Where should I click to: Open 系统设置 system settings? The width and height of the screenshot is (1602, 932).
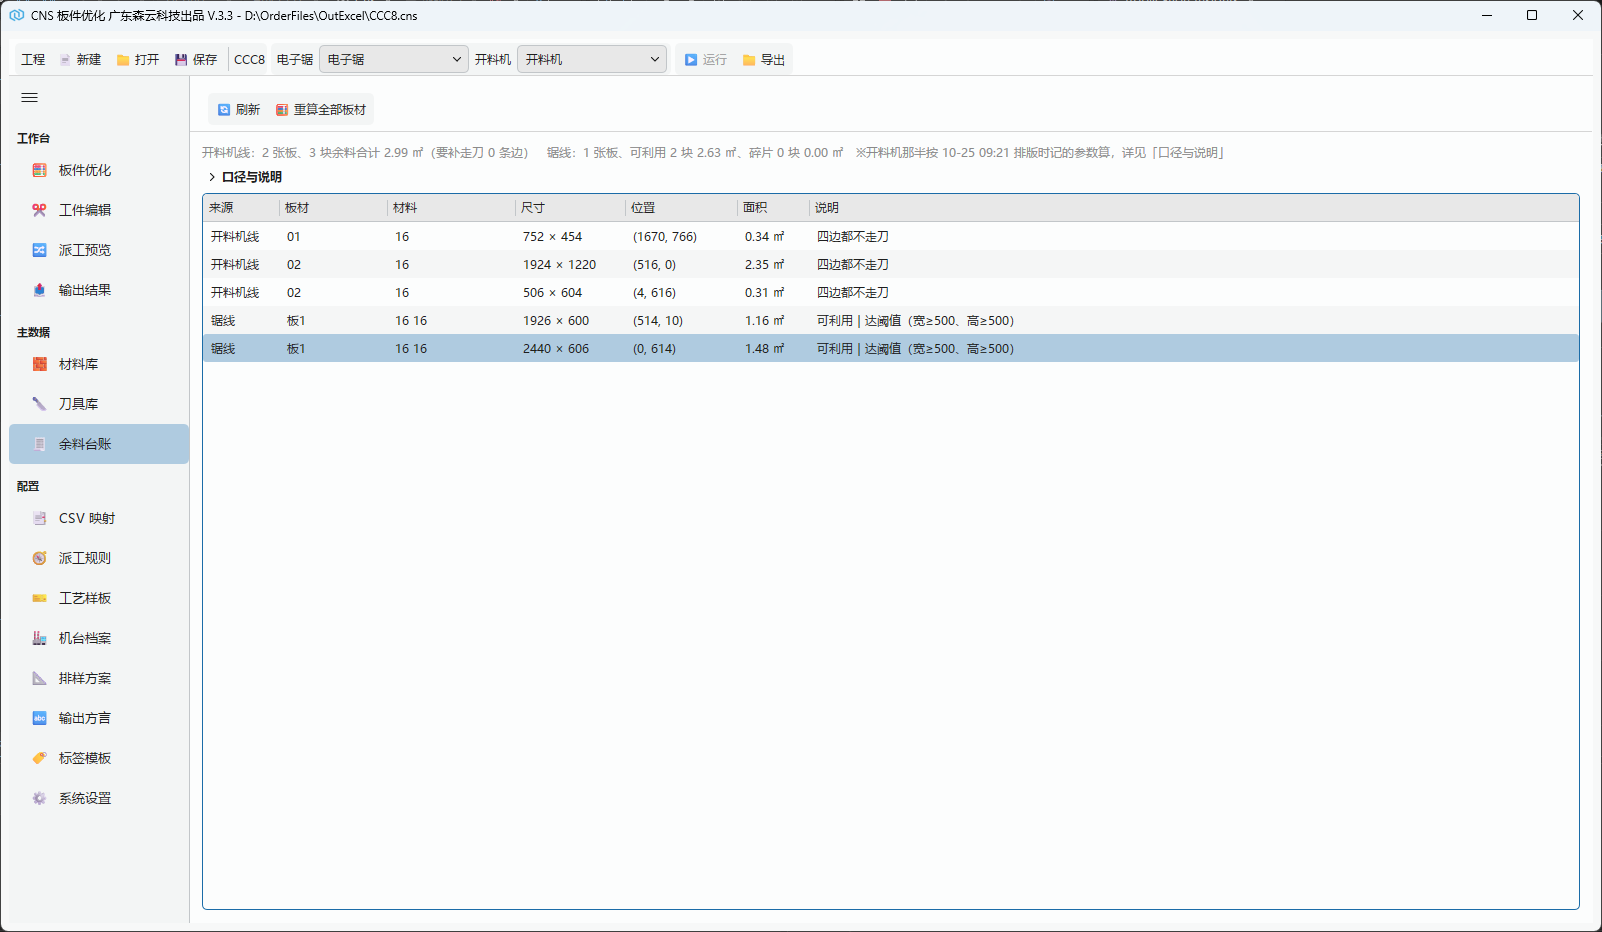pos(99,798)
